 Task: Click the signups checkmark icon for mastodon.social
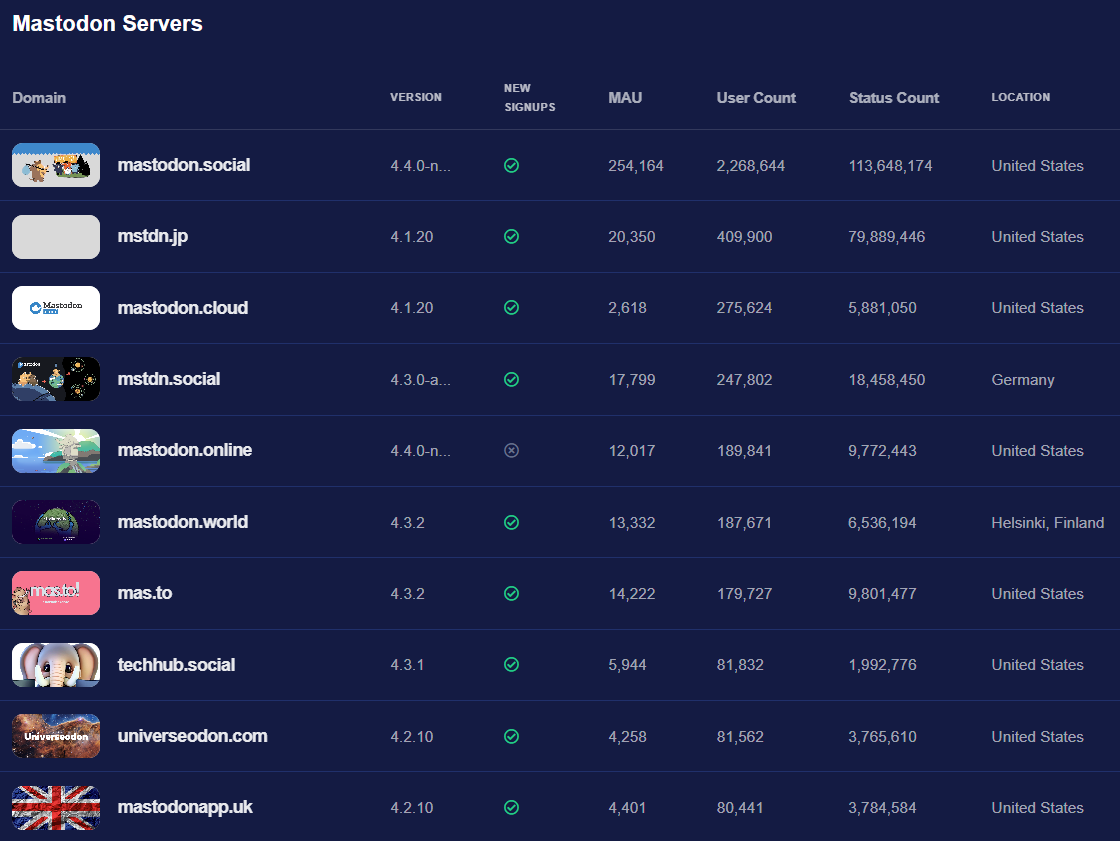(511, 166)
